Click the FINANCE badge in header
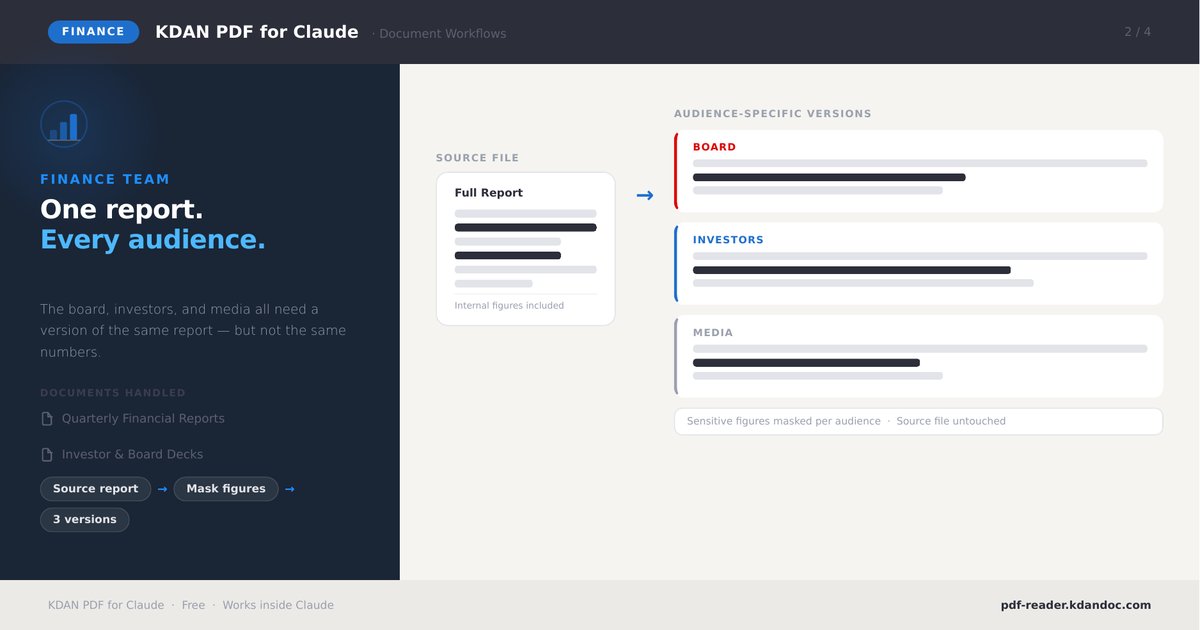 click(93, 32)
